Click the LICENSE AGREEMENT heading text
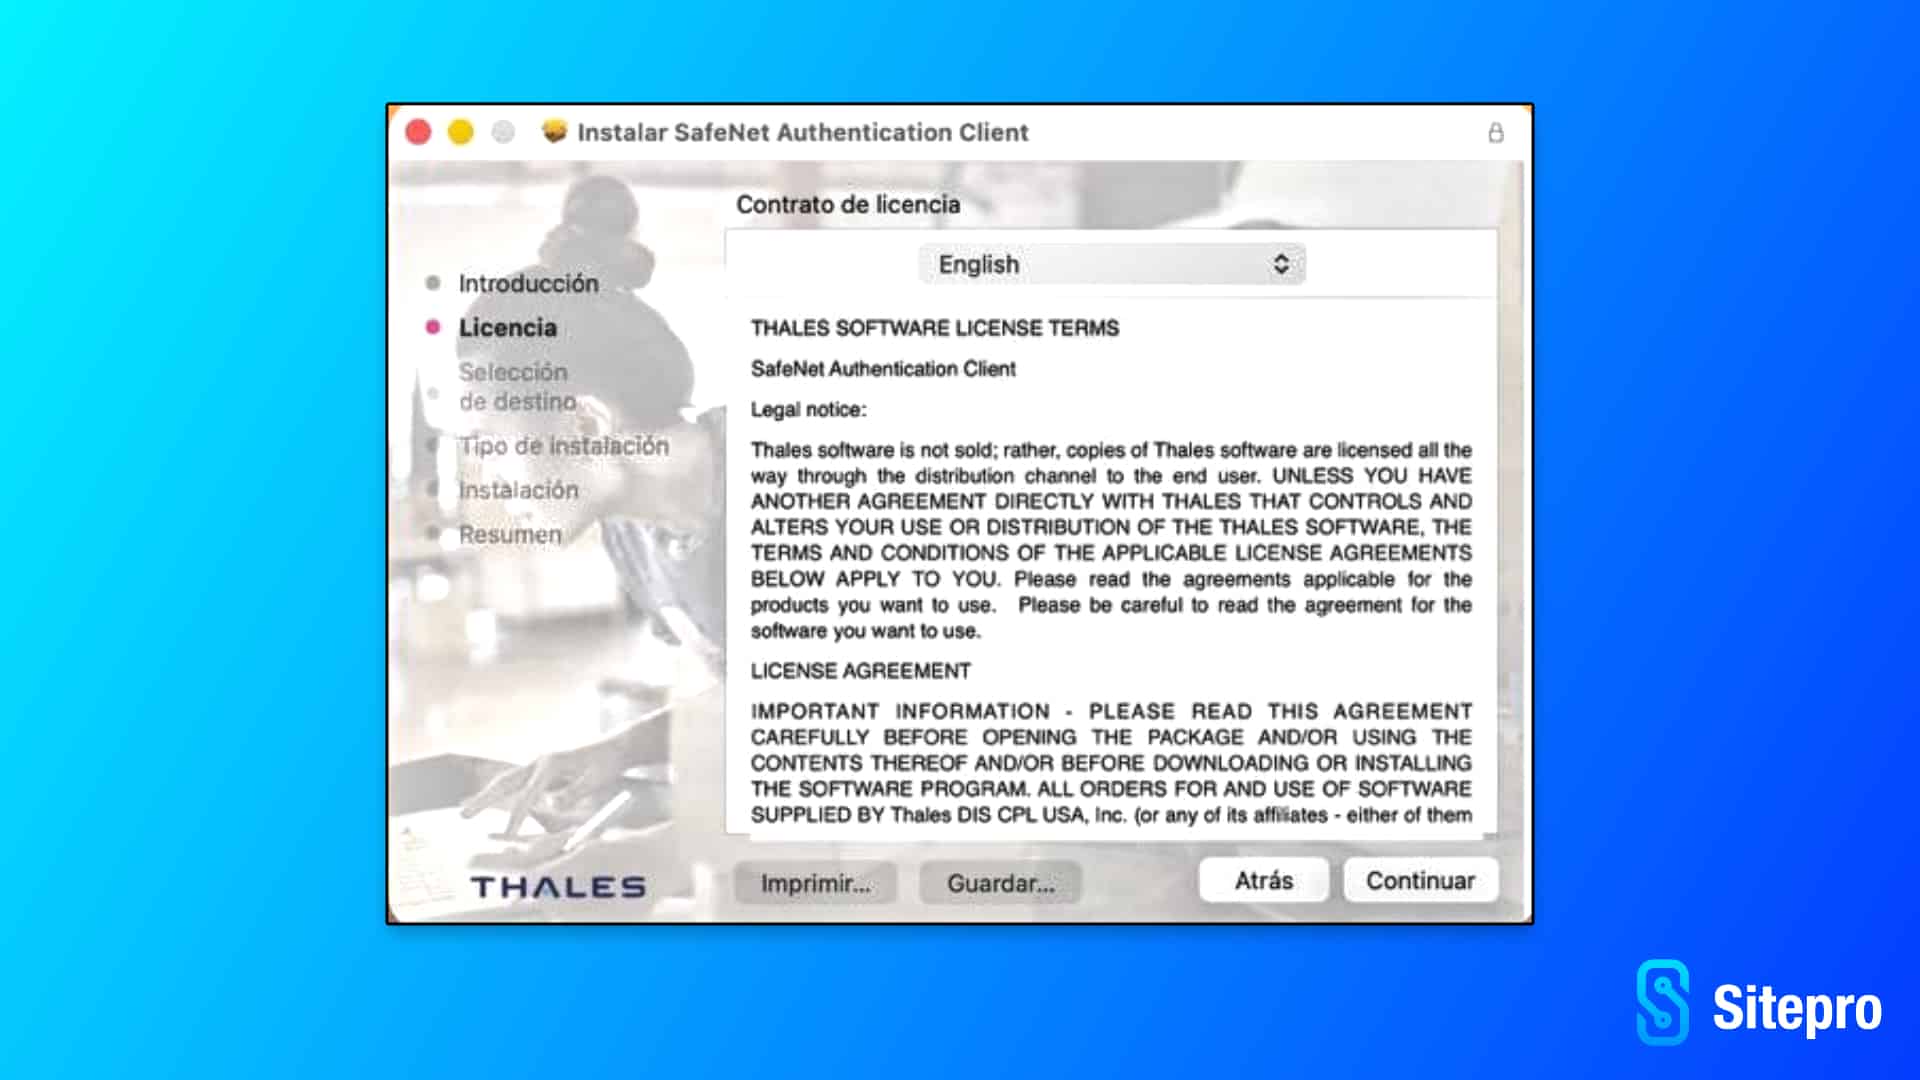Viewport: 1920px width, 1080px height. pos(861,671)
